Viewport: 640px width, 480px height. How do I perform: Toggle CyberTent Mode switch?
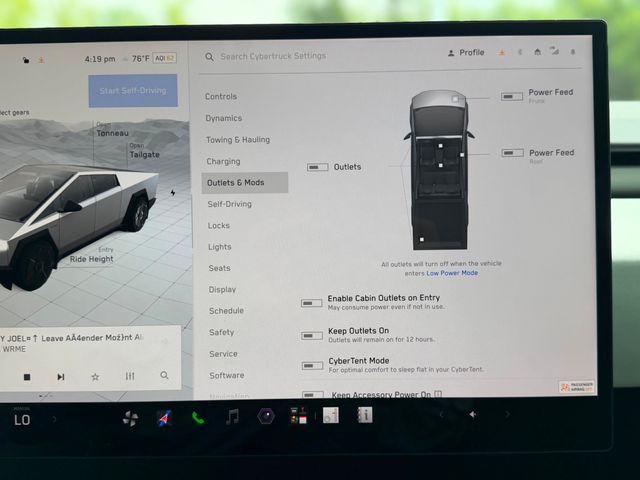(x=313, y=366)
